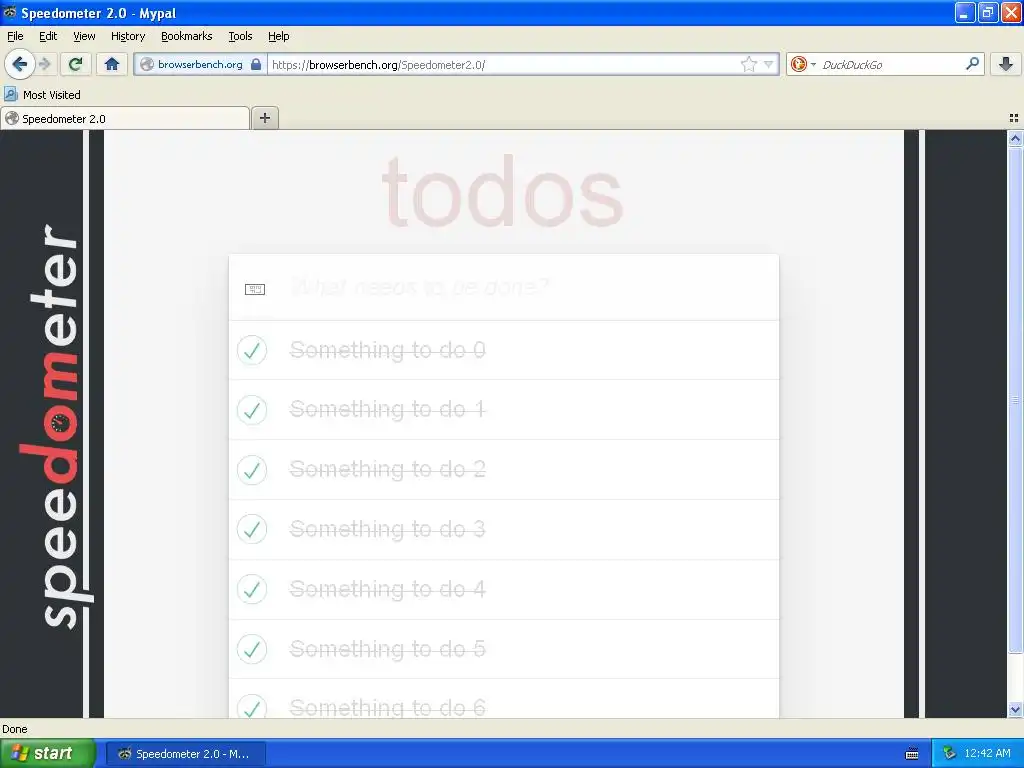The width and height of the screenshot is (1024, 768).
Task: Open the Edit menu
Action: (x=48, y=36)
